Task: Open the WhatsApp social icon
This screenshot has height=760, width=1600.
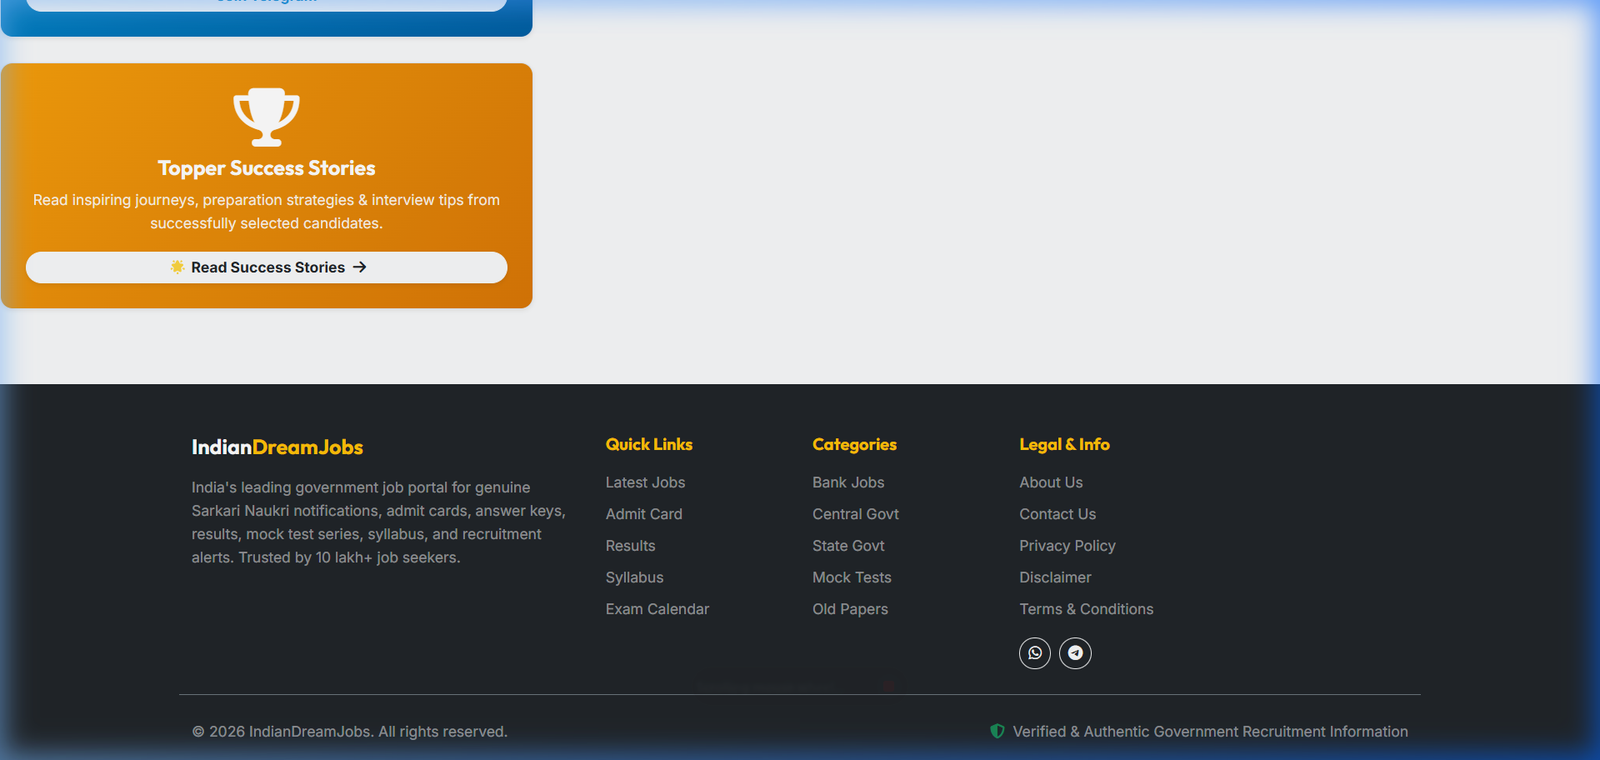Action: [1035, 653]
